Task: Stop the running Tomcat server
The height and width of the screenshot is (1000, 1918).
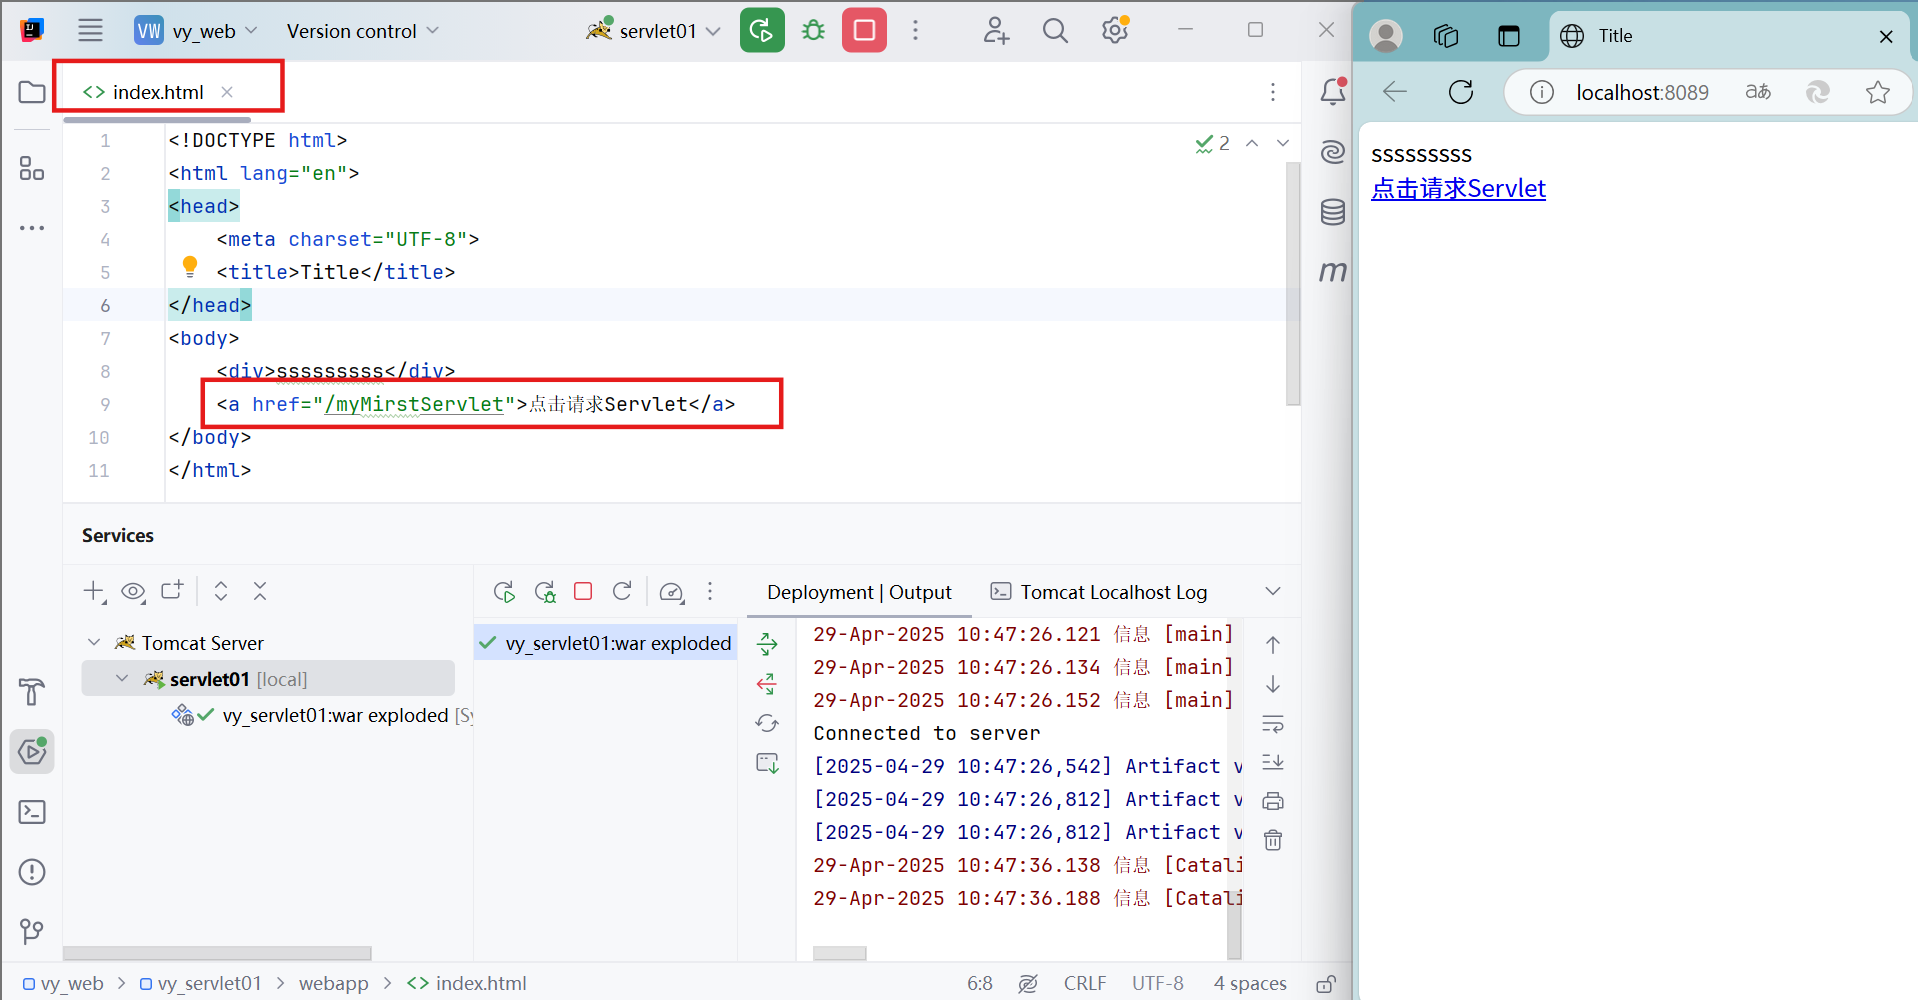Action: (863, 30)
